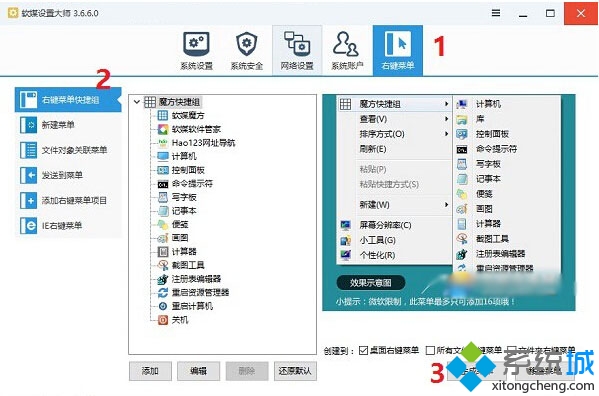Select the 右键菜单 tab
Screen dimensions: 599x396
[x=398, y=50]
